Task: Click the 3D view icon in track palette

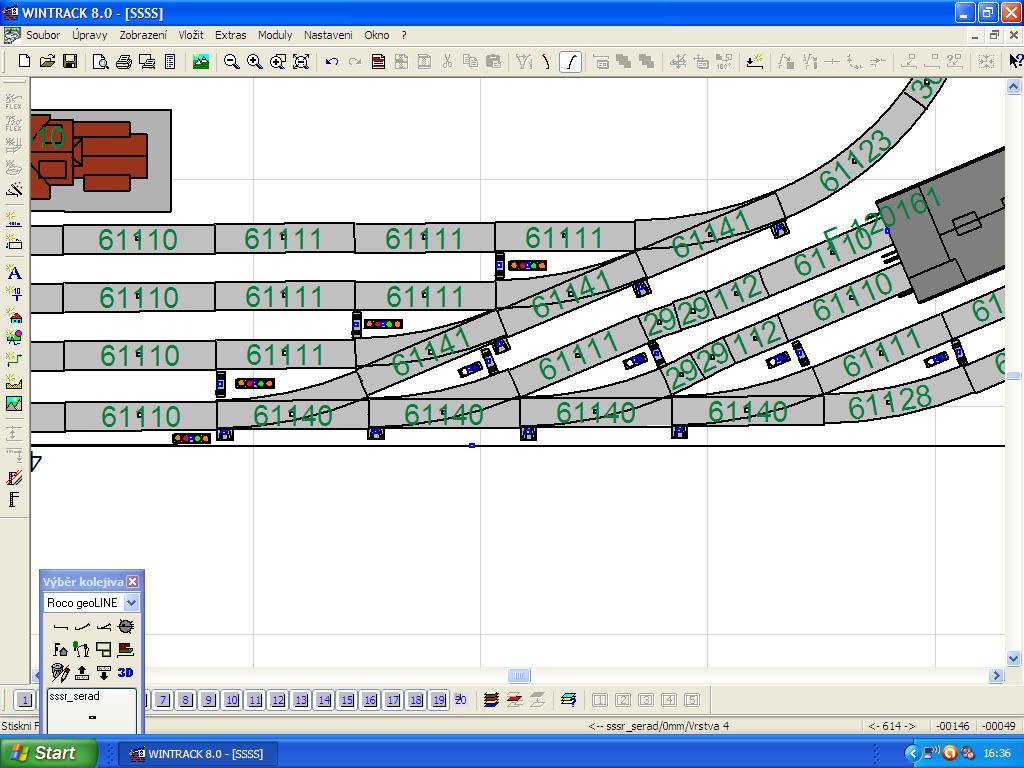Action: pos(125,672)
